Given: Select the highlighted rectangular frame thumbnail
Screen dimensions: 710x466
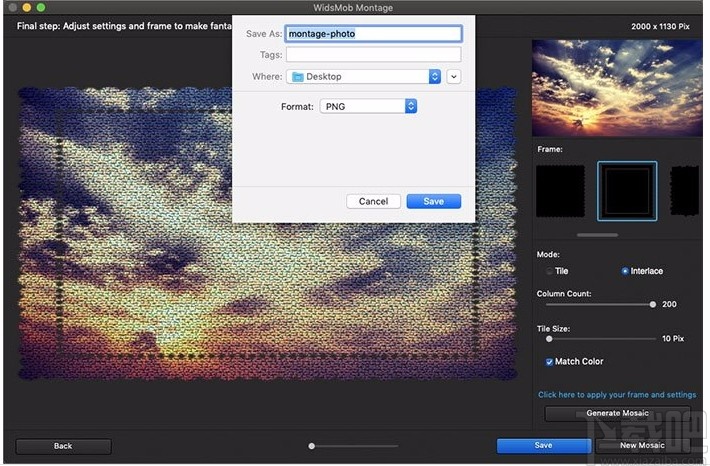Looking at the screenshot, I should pos(627,191).
